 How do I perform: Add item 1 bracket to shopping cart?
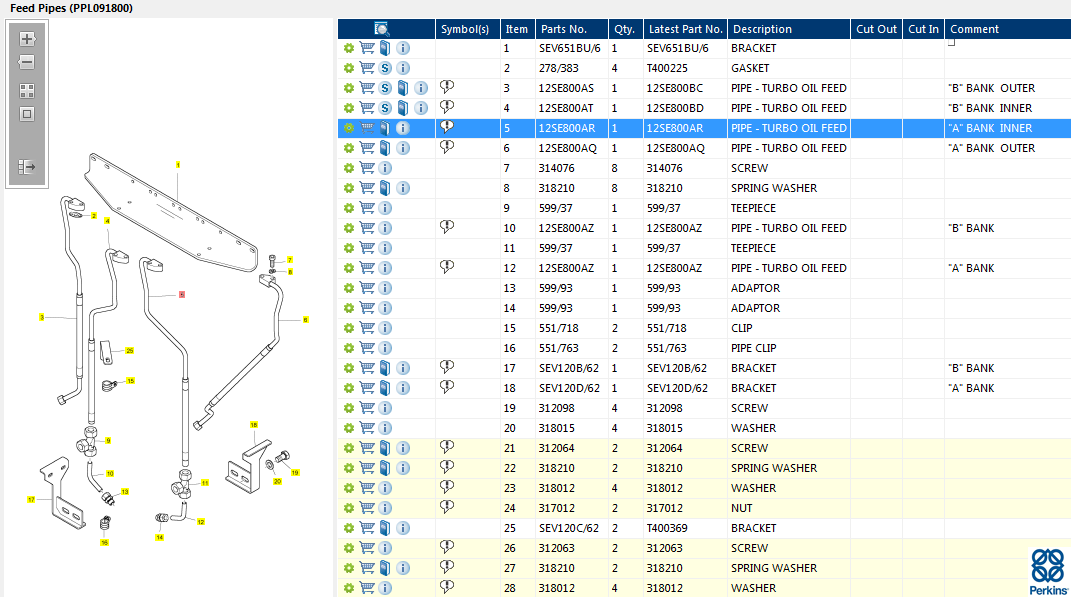click(367, 48)
